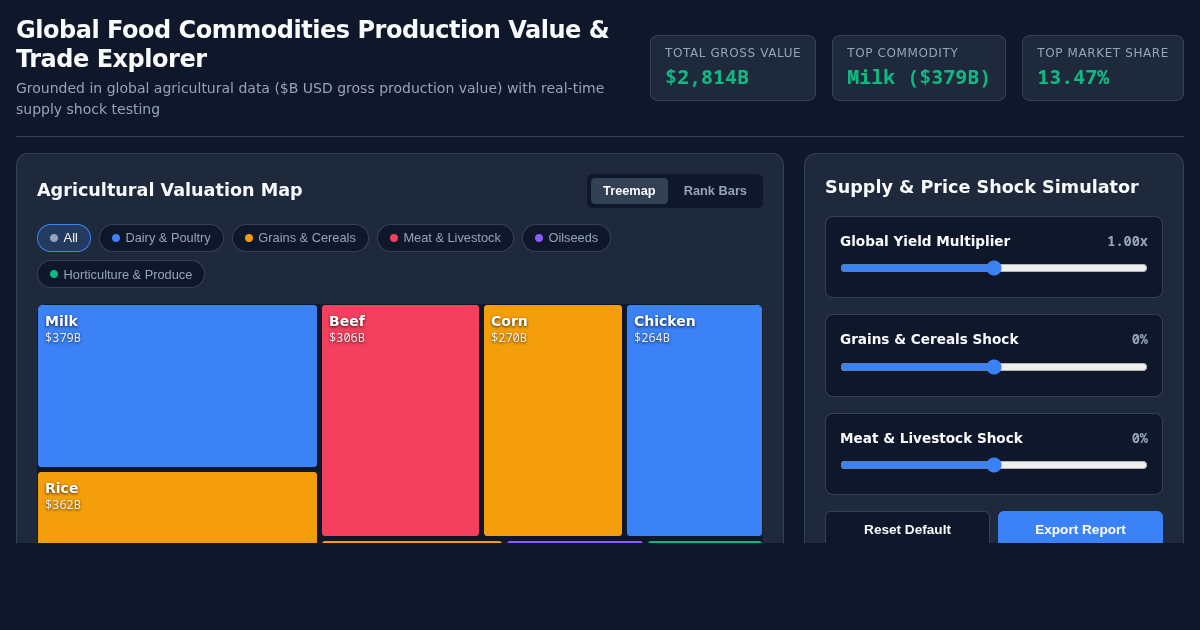Image resolution: width=1200 pixels, height=630 pixels.
Task: Click the Grains & Cereals Shock 0% value
Action: pyautogui.click(x=1140, y=339)
